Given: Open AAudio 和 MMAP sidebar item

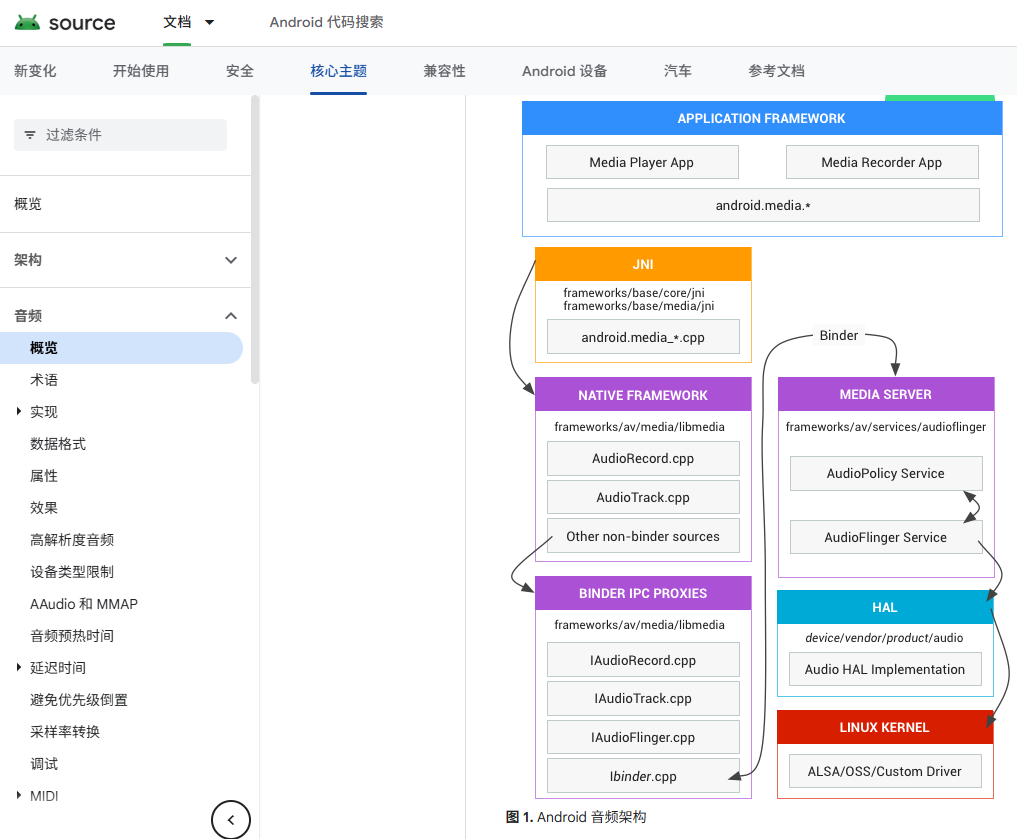Looking at the screenshot, I should click(84, 604).
